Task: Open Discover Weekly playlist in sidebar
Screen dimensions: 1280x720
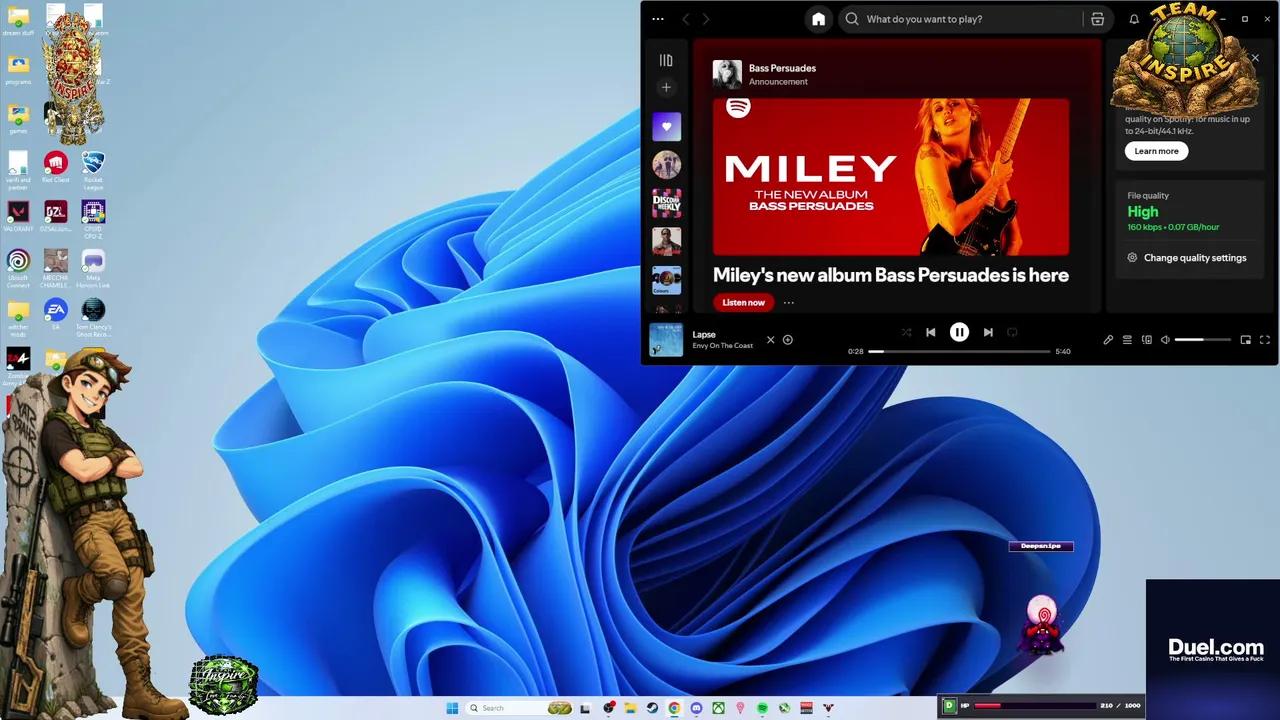Action: (x=666, y=203)
